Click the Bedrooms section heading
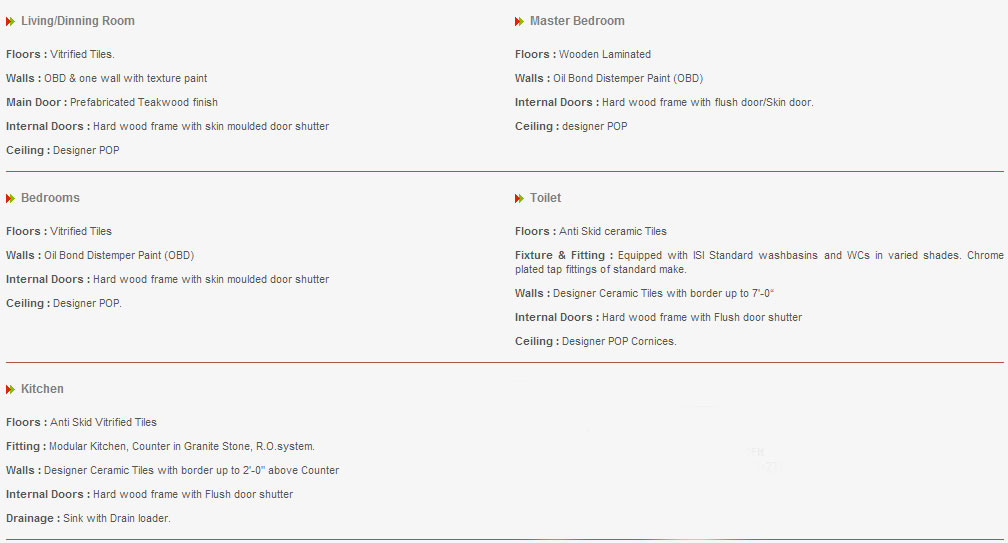This screenshot has height=543, width=1008. (x=50, y=198)
